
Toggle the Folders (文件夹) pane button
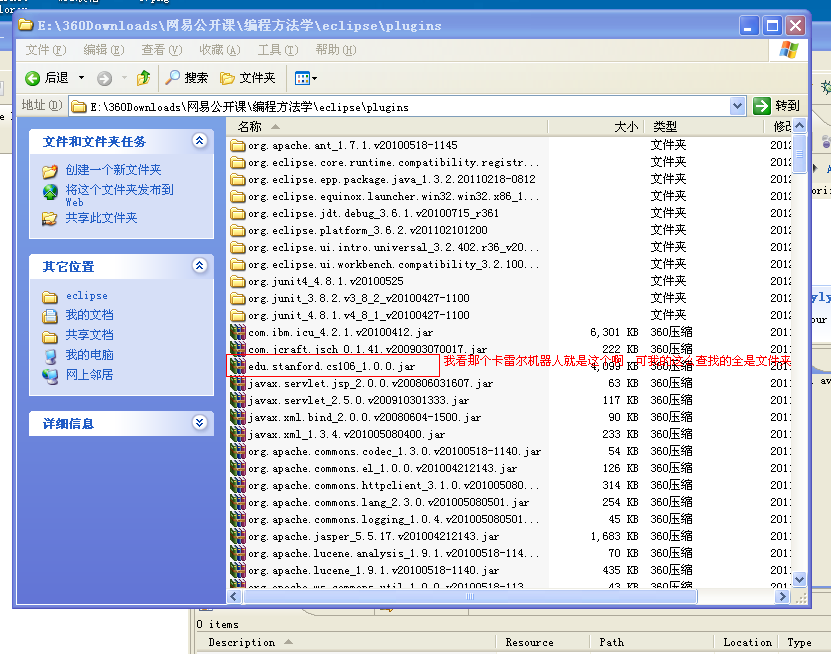pos(248,78)
